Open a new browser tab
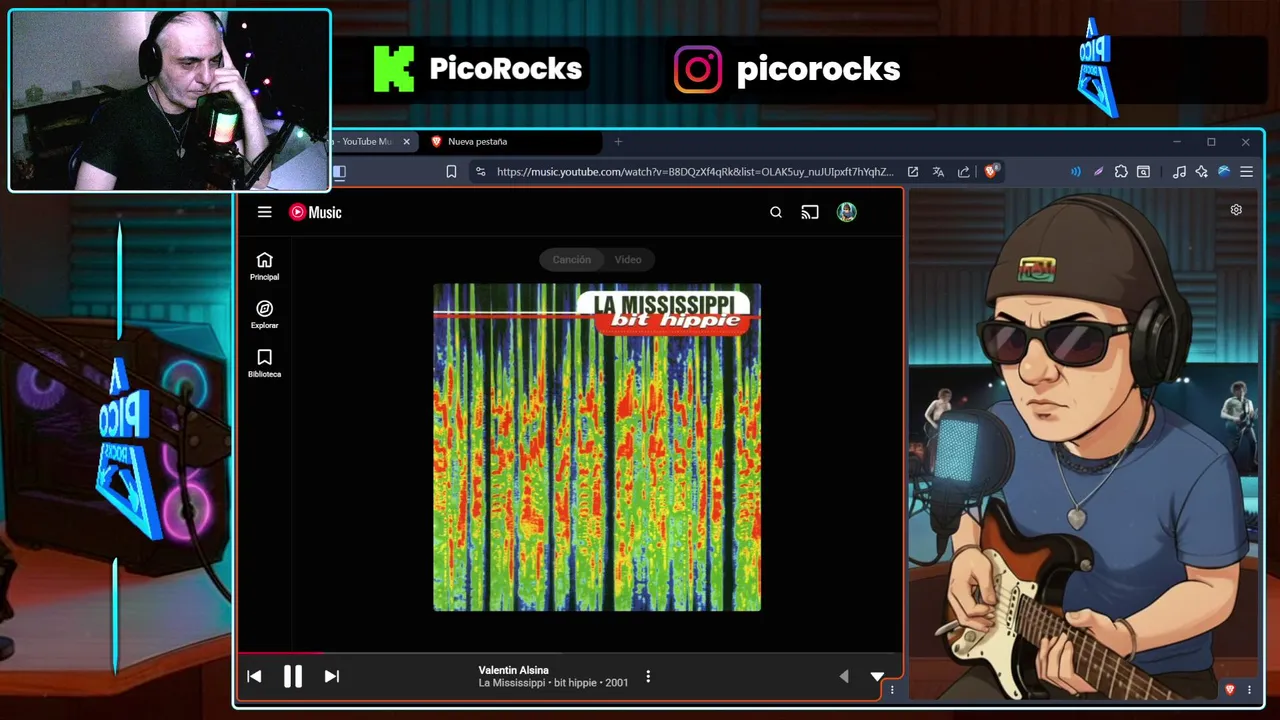The image size is (1280, 720). pyautogui.click(x=618, y=142)
